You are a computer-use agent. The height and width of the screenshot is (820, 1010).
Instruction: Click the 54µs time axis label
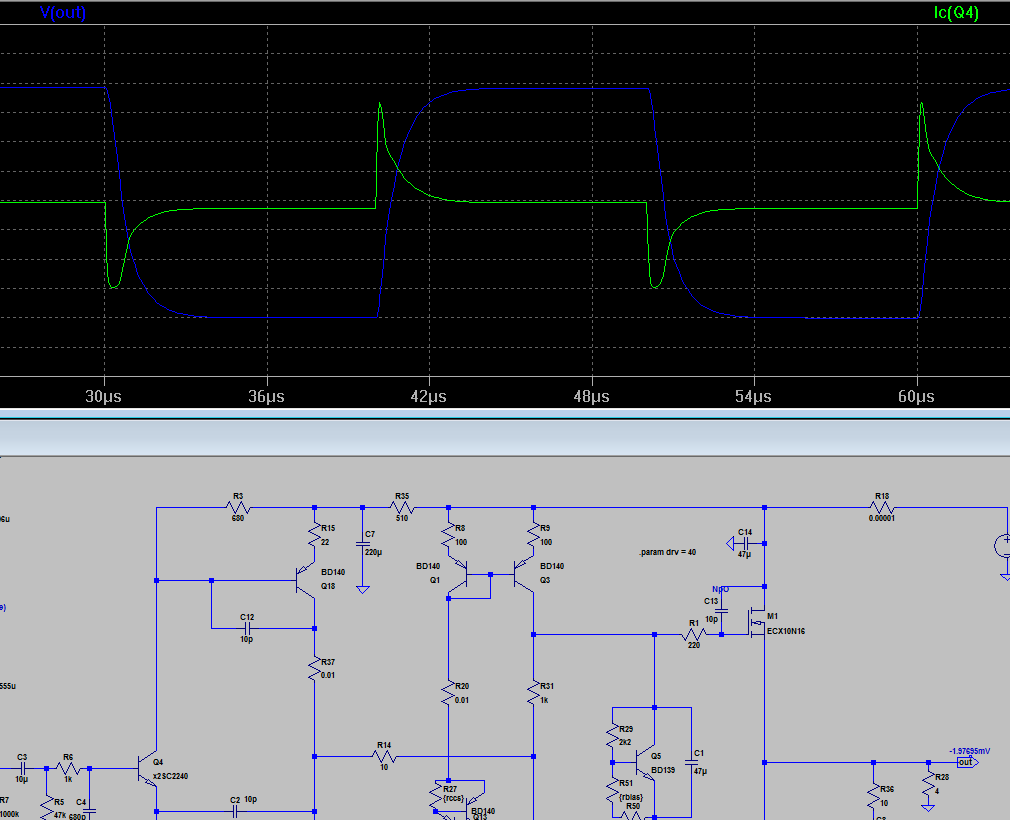click(x=754, y=396)
